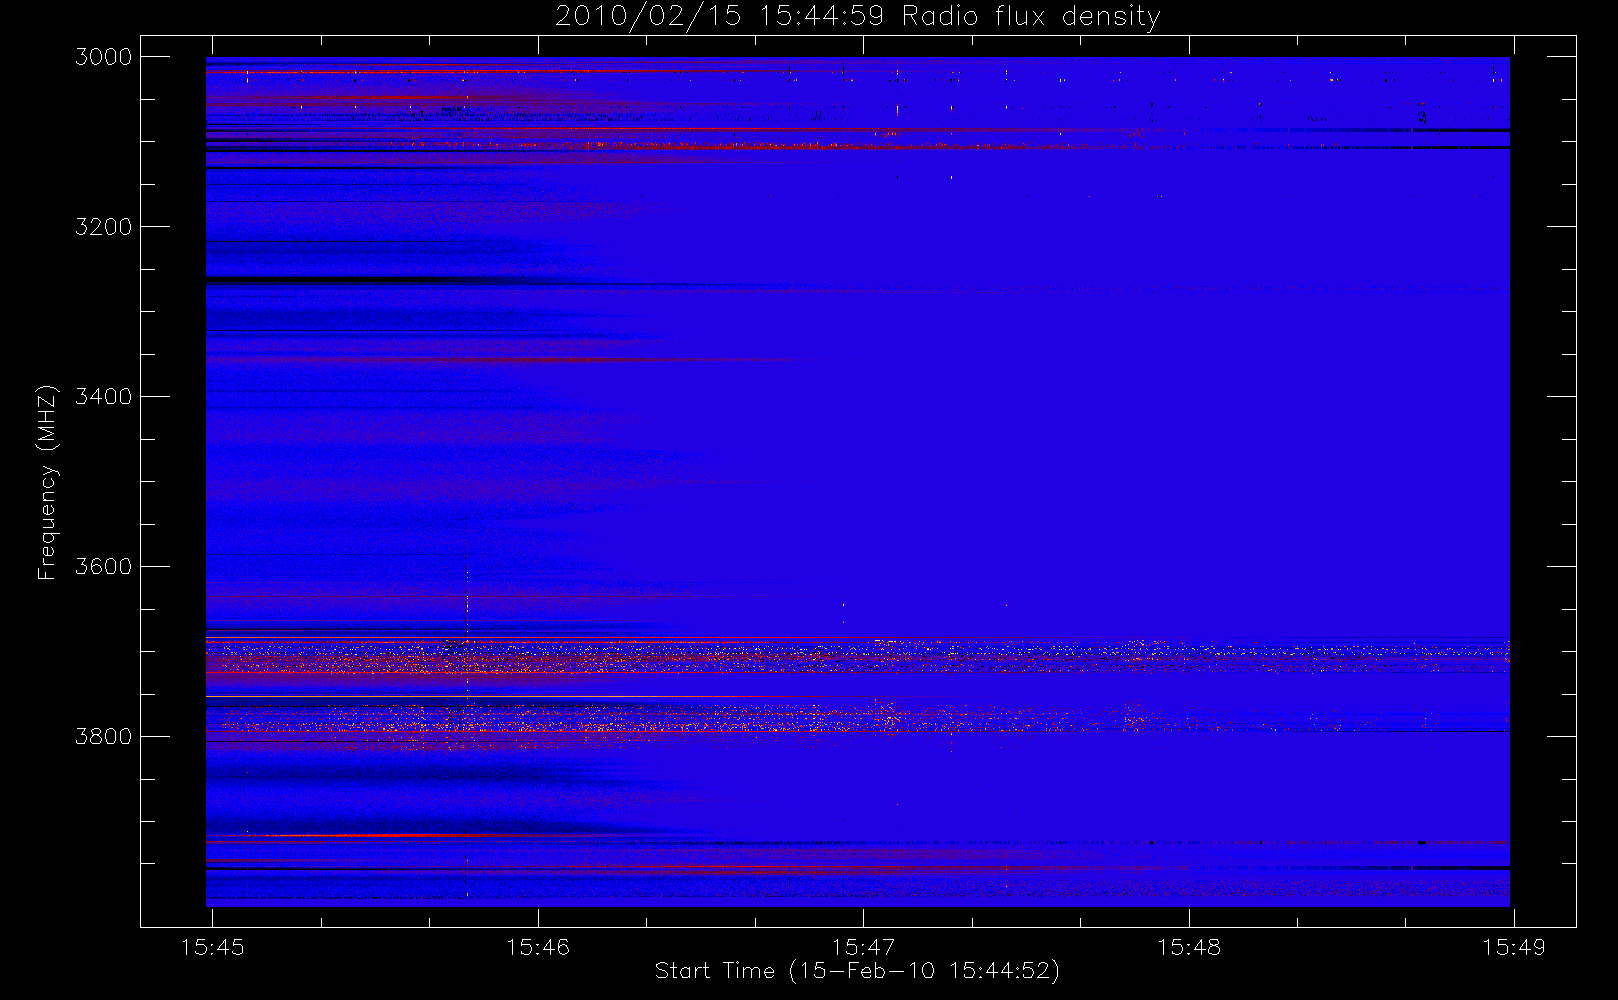Click the plot title "2010/02/15 15:44:59 Radio flux density"
1618x1000 pixels.
(857, 17)
